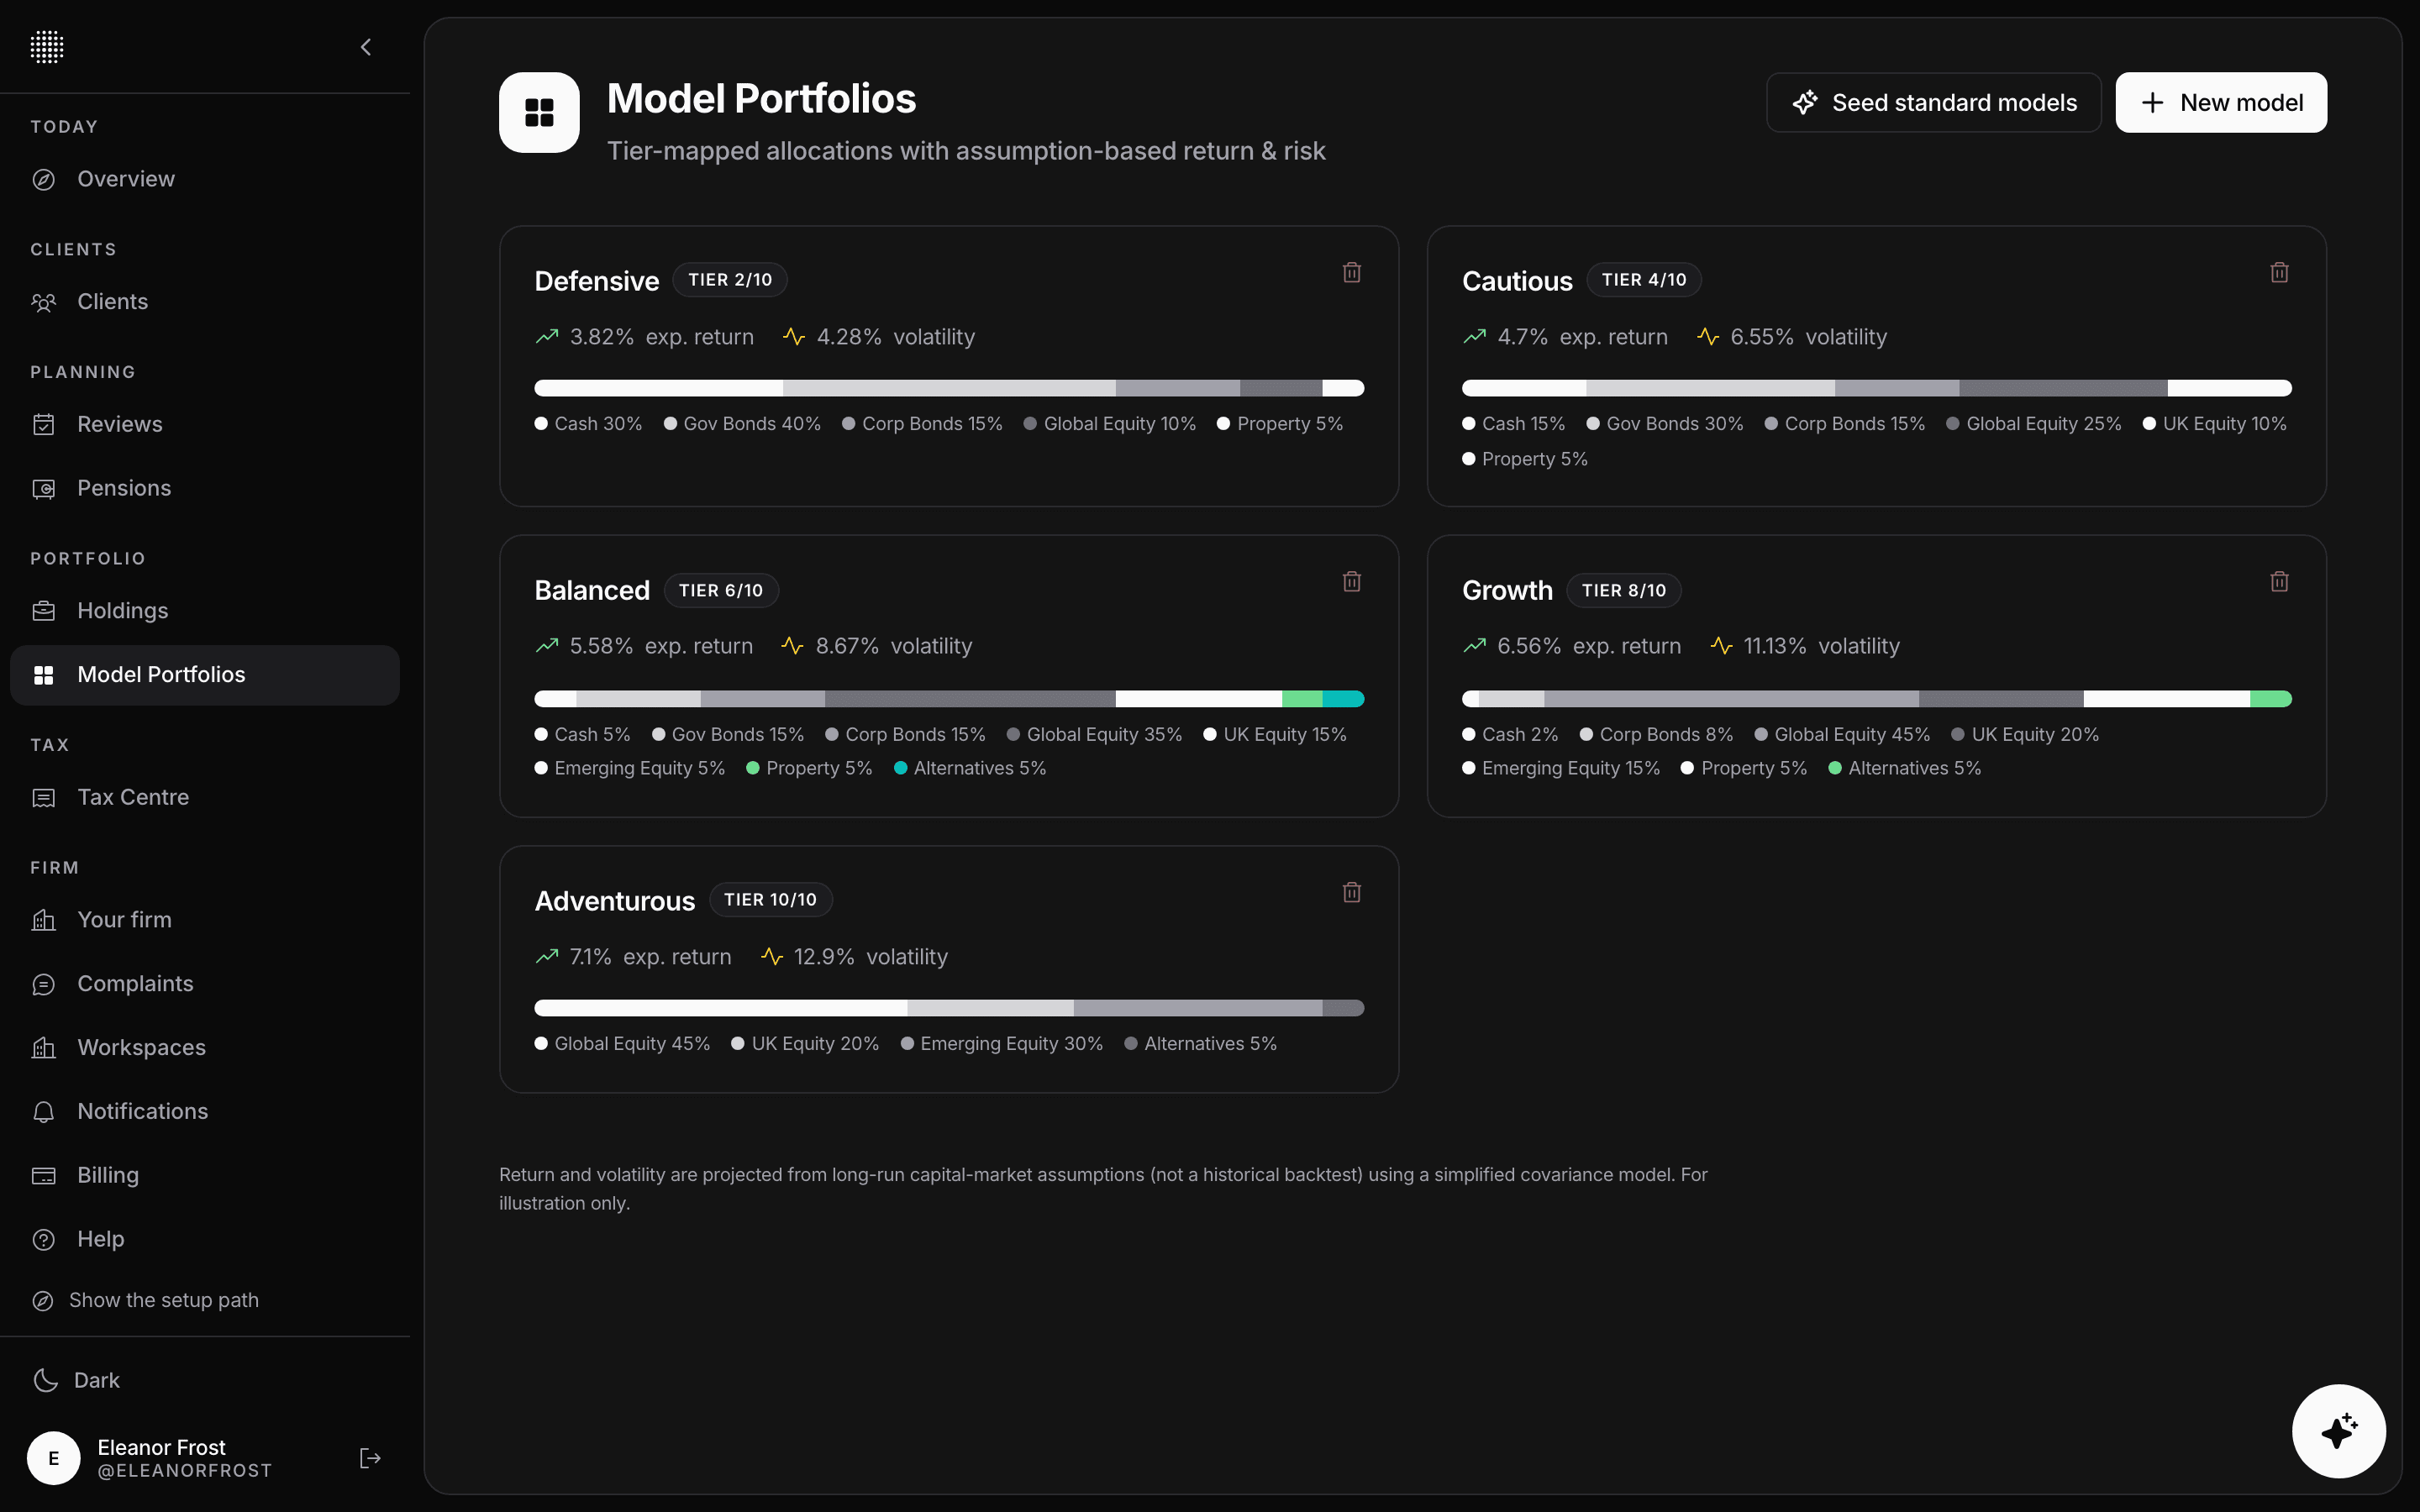
Task: Click the Notifications bell icon
Action: point(44,1112)
